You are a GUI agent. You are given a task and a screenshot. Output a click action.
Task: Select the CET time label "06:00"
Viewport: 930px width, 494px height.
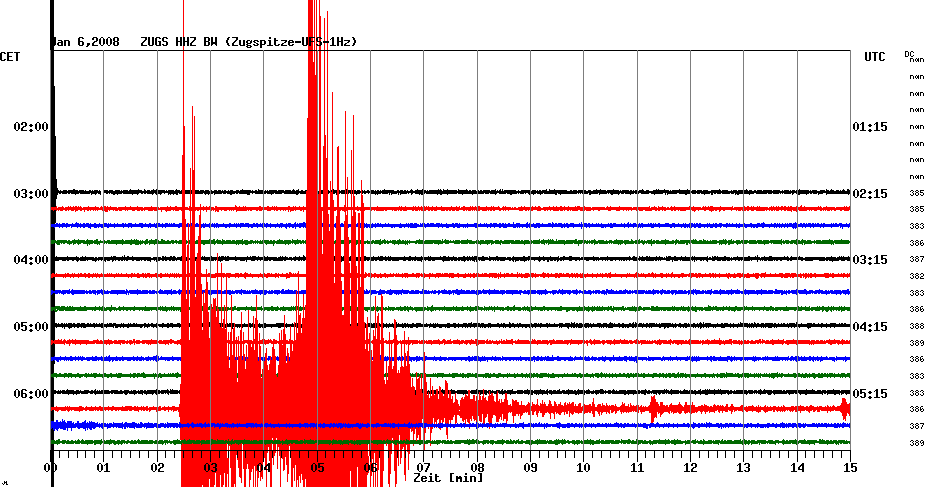pos(31,394)
